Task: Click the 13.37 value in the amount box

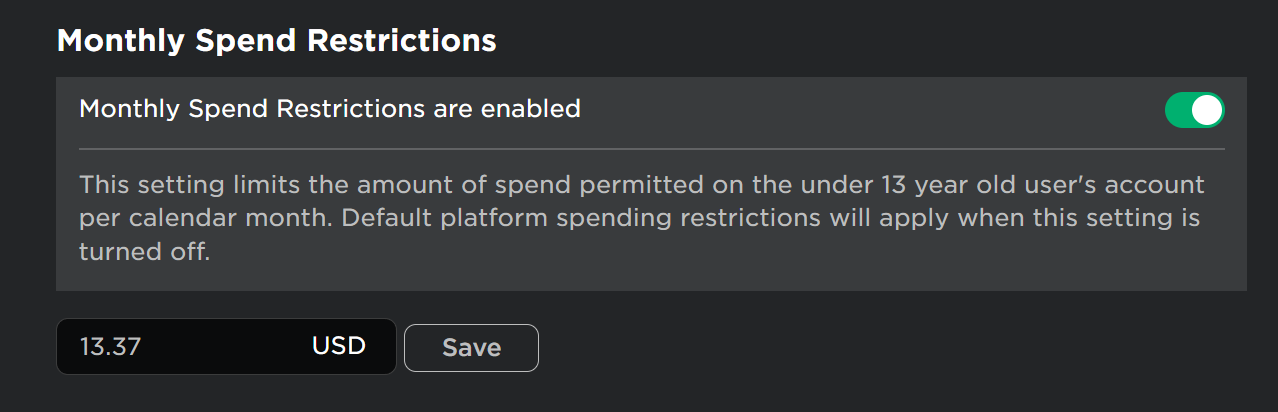Action: [110, 347]
